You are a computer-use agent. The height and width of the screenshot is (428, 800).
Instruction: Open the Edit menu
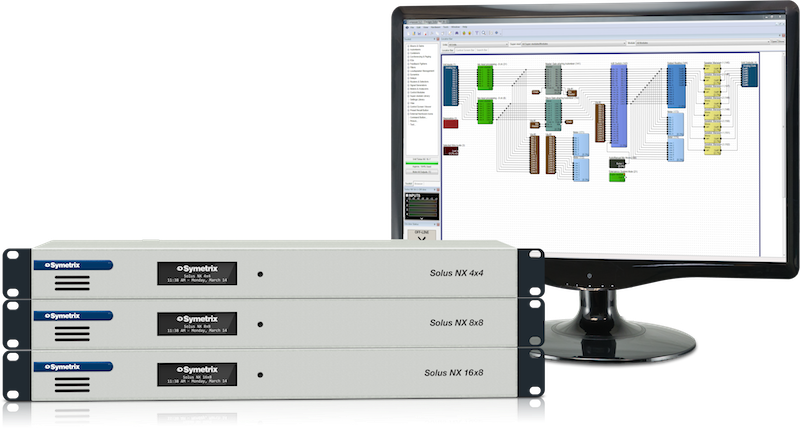(x=418, y=27)
